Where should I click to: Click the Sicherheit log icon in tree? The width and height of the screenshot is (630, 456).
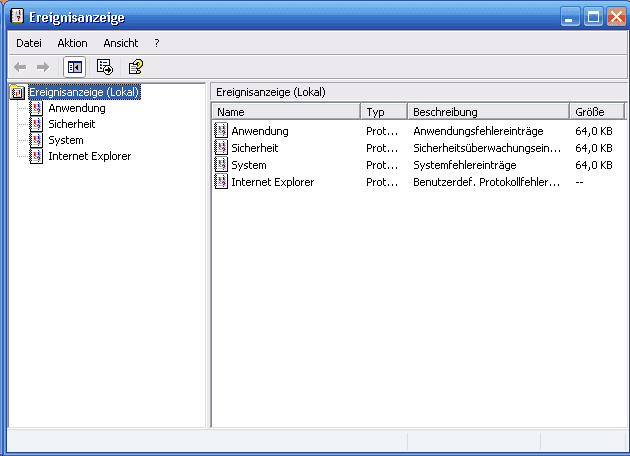(36, 124)
